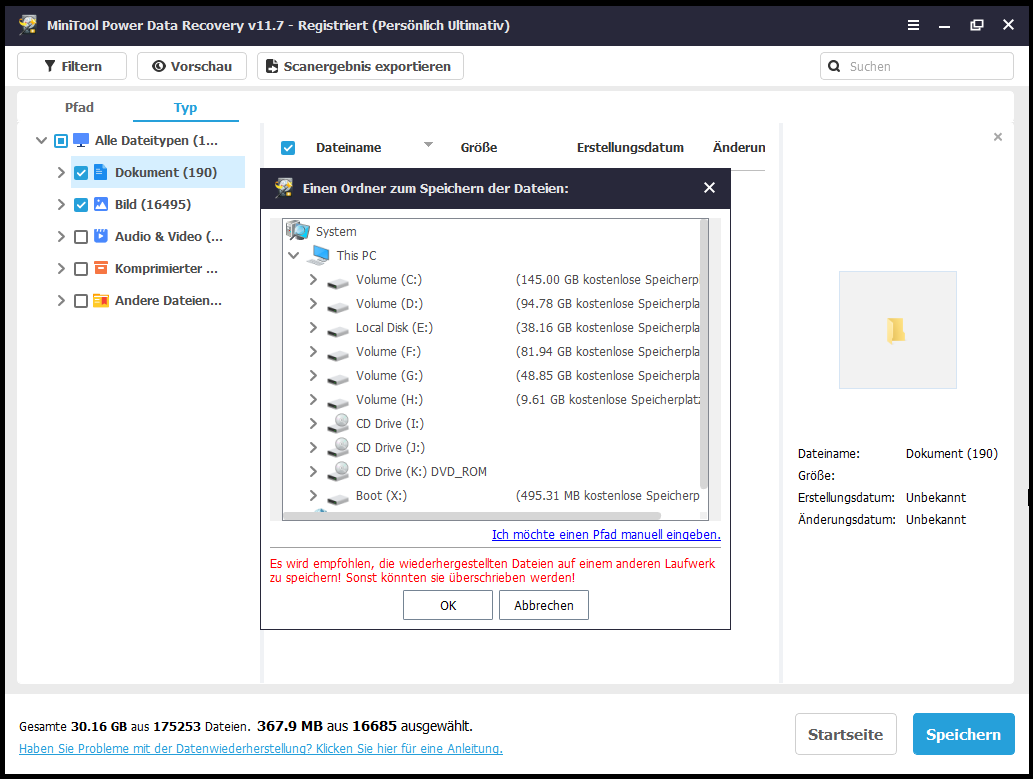Click the Komprimierter archive type icon

(101, 268)
